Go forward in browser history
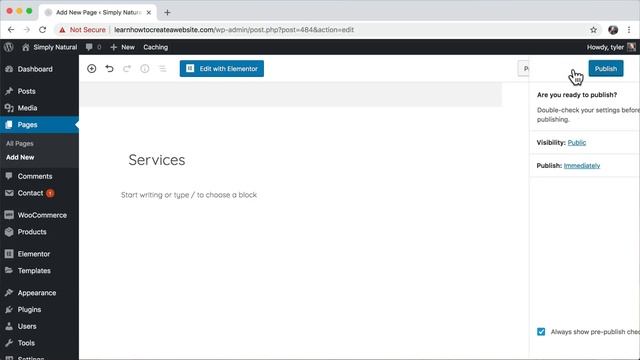The width and height of the screenshot is (640, 360). pyautogui.click(x=27, y=30)
